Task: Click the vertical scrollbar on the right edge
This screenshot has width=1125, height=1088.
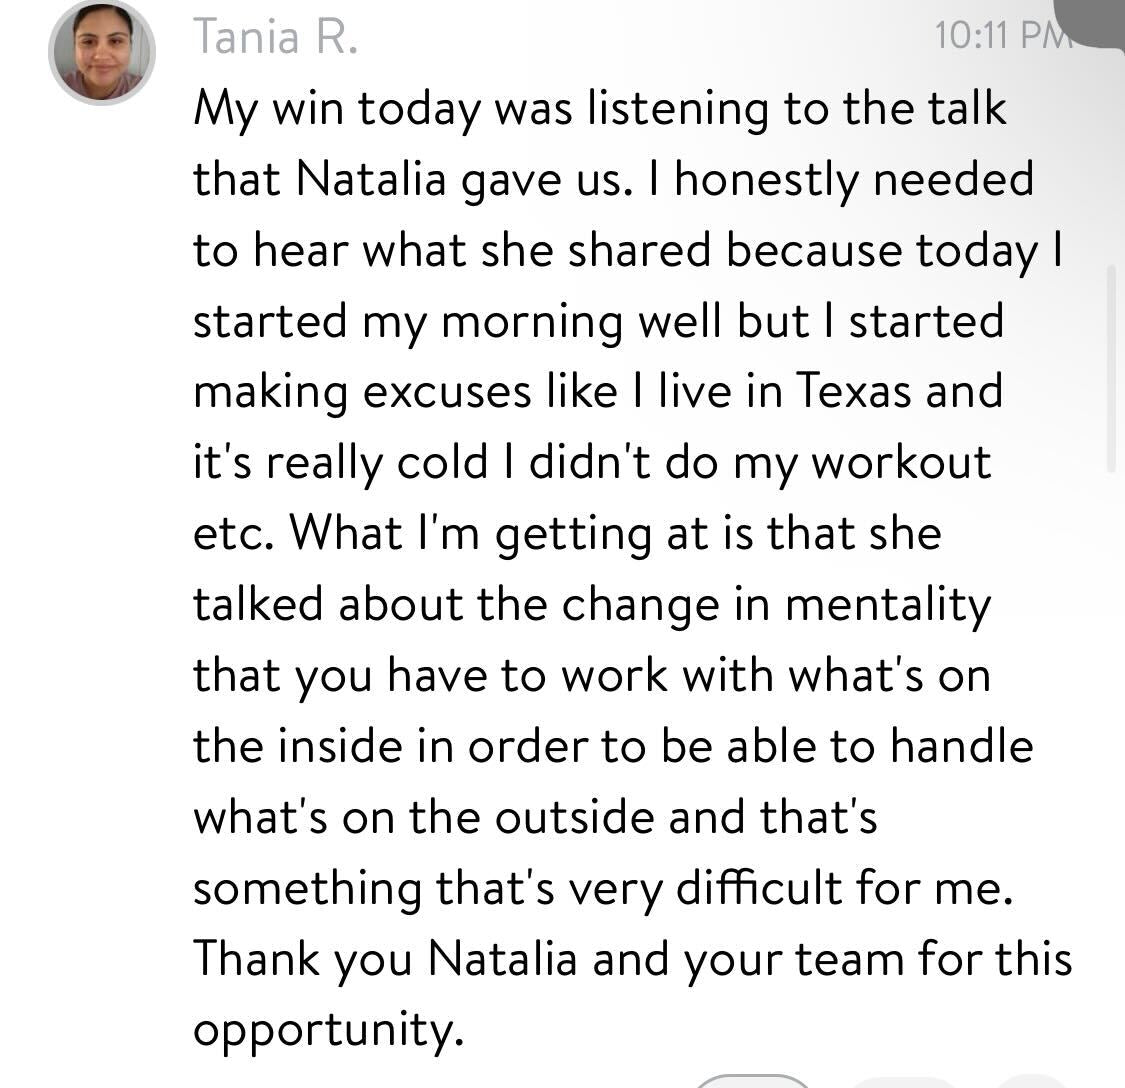Action: point(1111,370)
